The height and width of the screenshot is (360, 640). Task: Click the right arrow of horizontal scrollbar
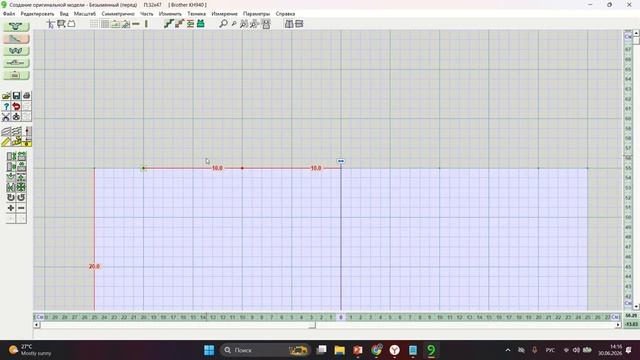tap(618, 325)
